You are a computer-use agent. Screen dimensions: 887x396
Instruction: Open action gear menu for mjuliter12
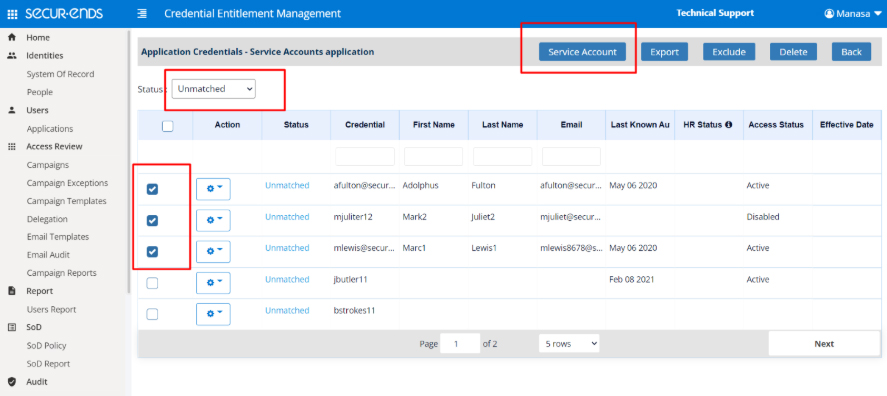213,220
